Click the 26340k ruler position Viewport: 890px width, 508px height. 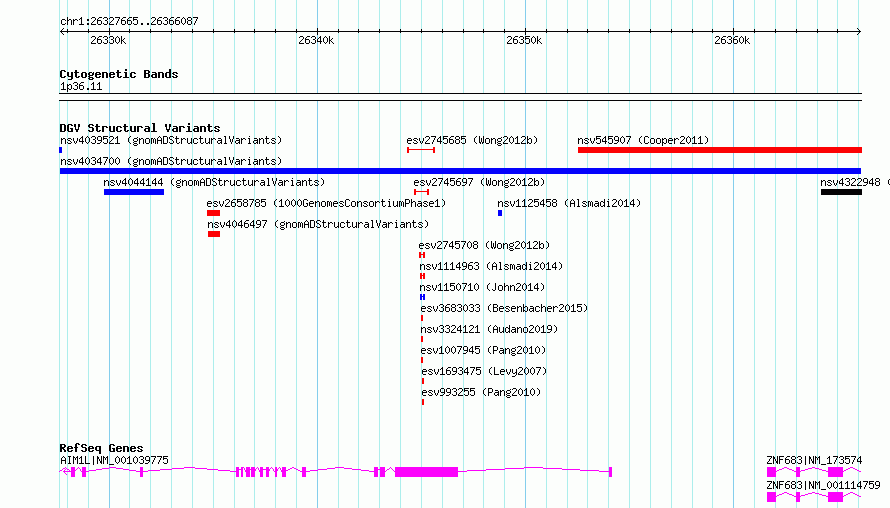coord(316,40)
